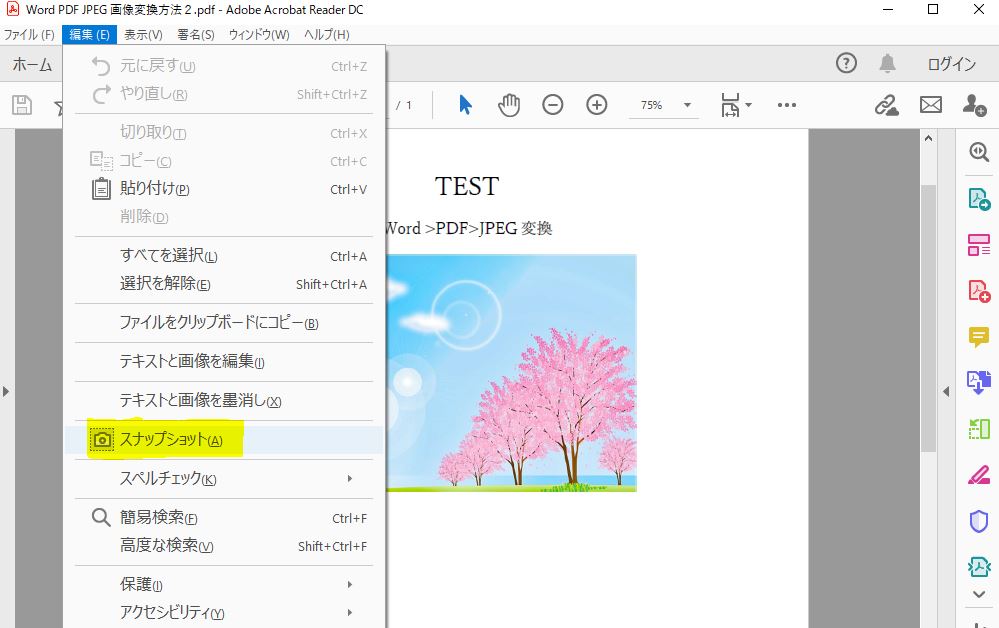The height and width of the screenshot is (628, 999).
Task: Zoom in with the plus circle
Action: click(x=596, y=105)
